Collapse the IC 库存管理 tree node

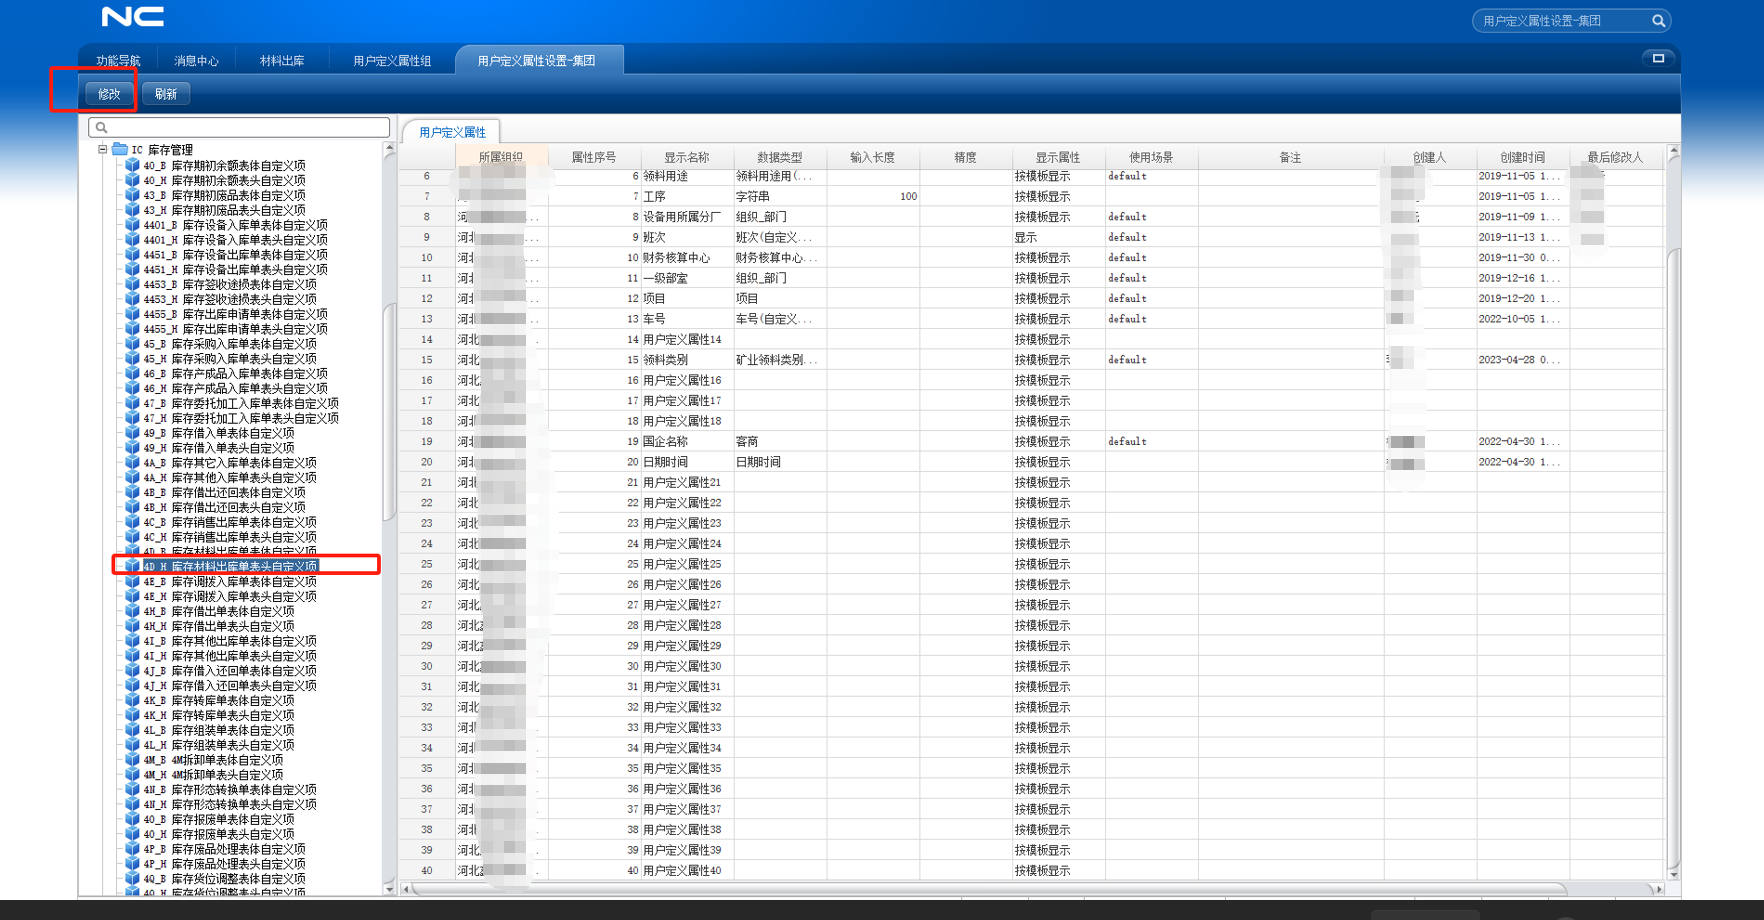(x=102, y=150)
